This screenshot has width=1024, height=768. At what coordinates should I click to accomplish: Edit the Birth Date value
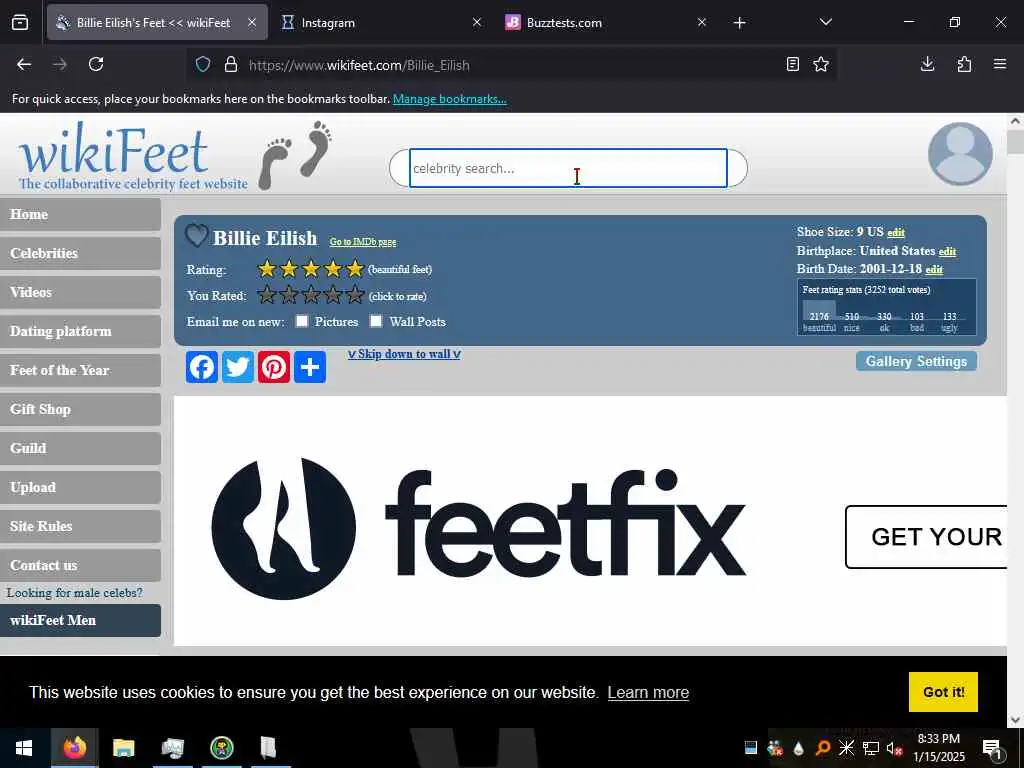pos(935,270)
